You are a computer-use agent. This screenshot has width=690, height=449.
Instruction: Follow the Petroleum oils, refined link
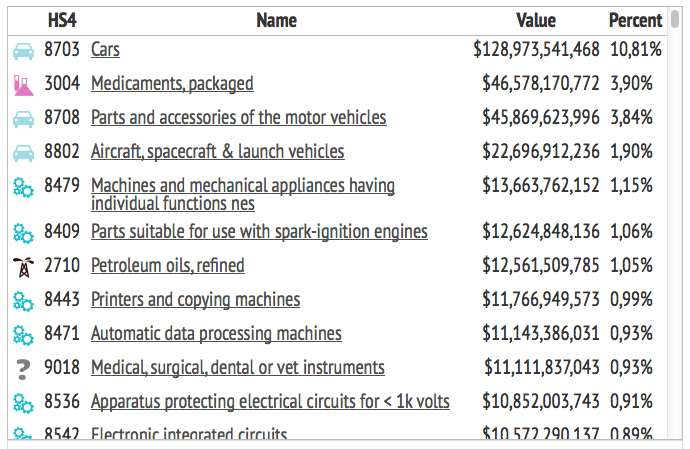pos(167,265)
